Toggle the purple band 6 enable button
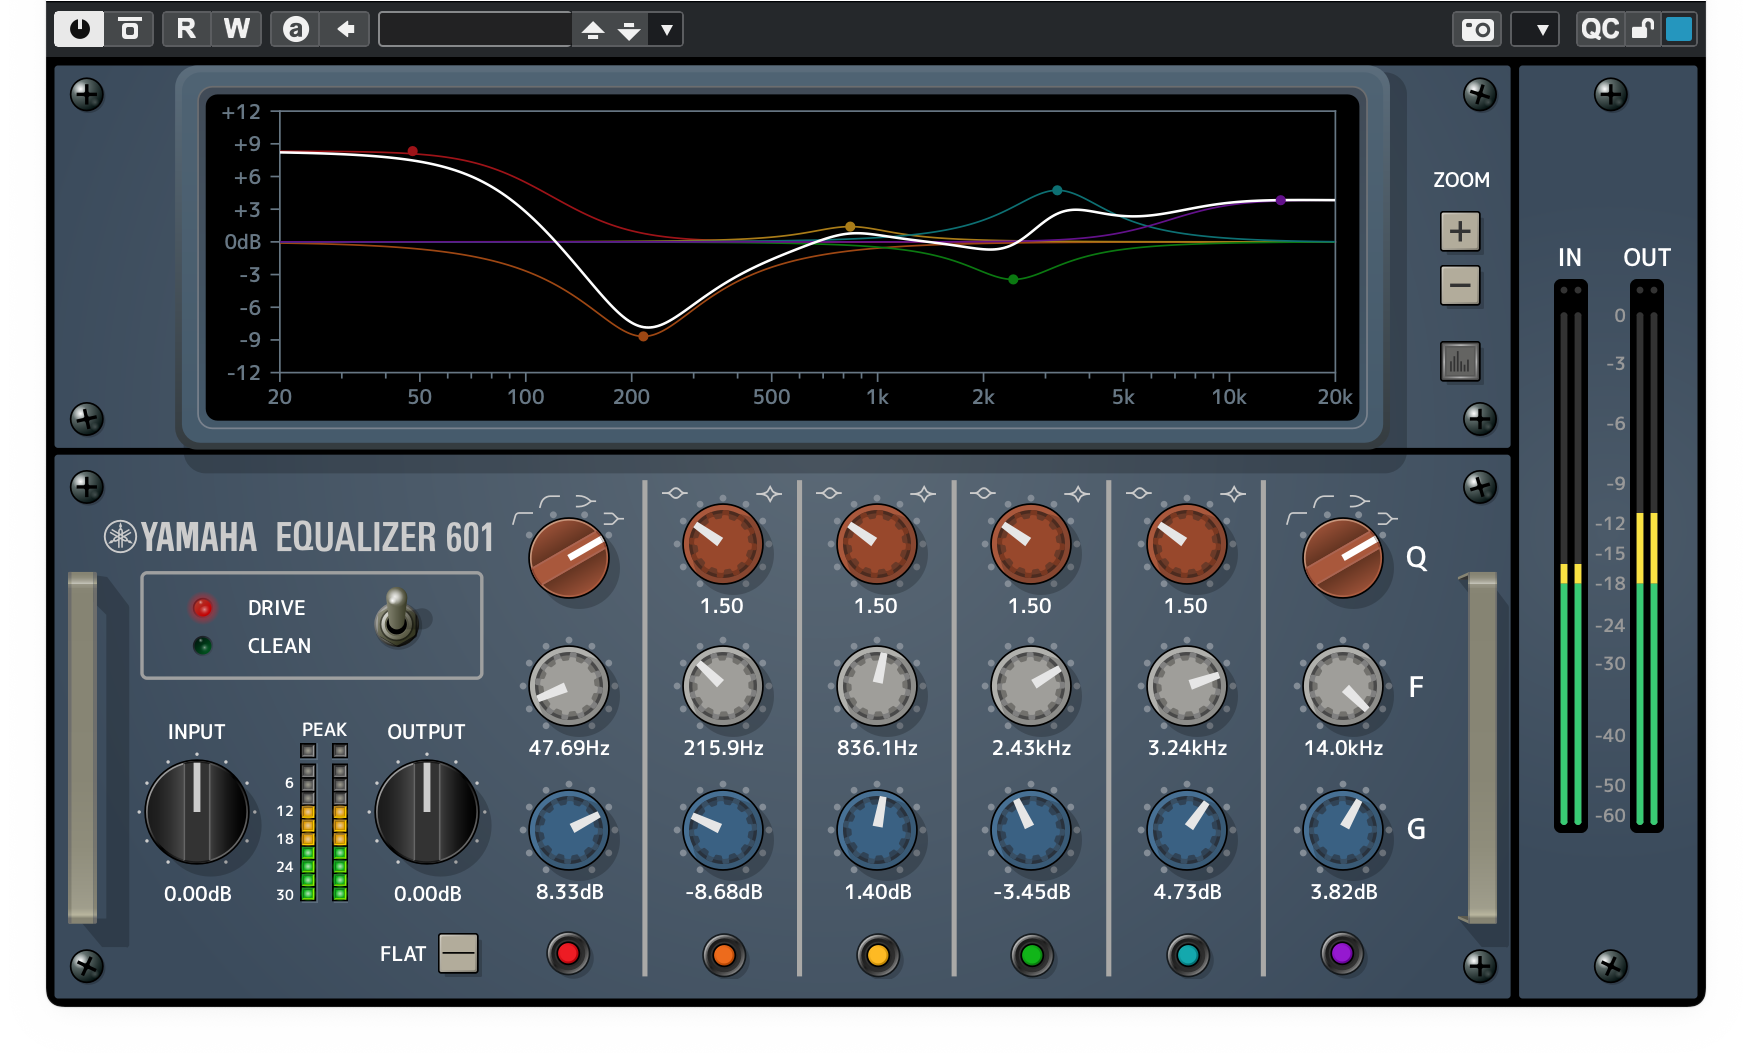 click(x=1342, y=954)
